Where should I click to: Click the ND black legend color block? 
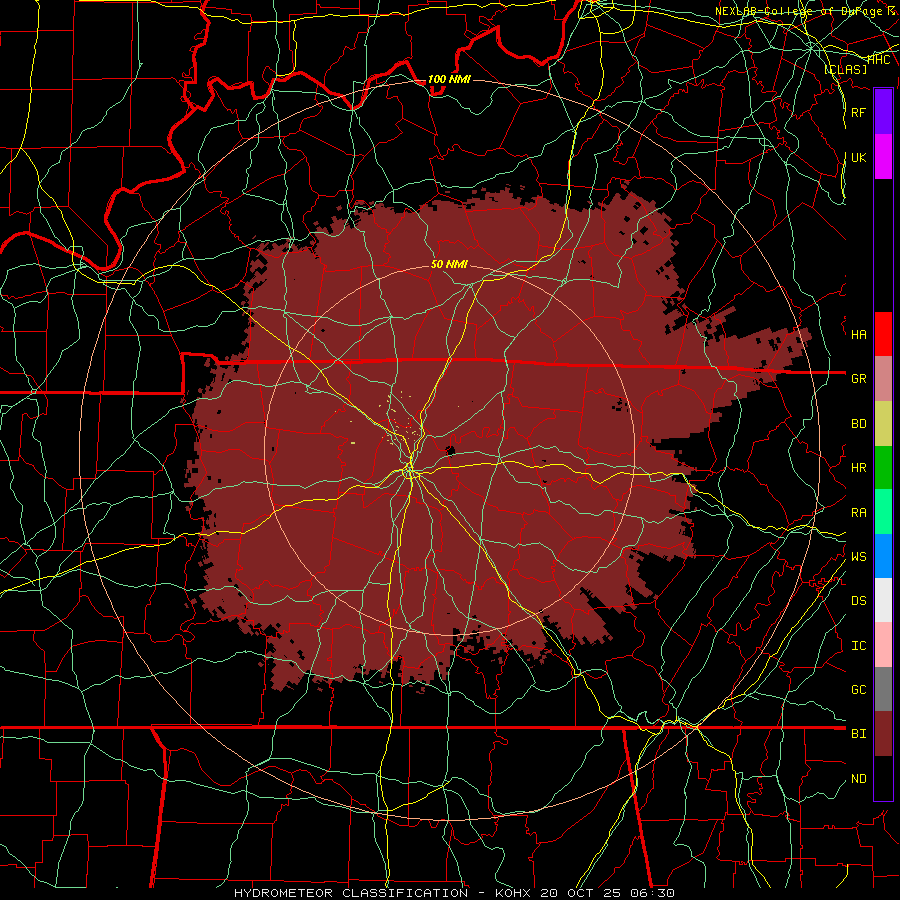pyautogui.click(x=883, y=778)
